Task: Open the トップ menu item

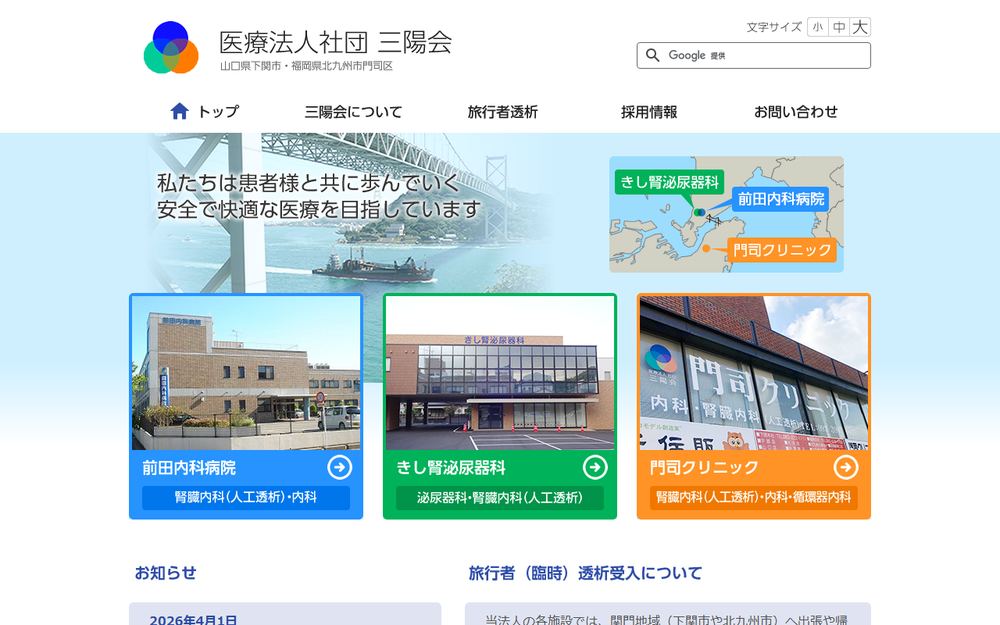Action: pos(205,112)
